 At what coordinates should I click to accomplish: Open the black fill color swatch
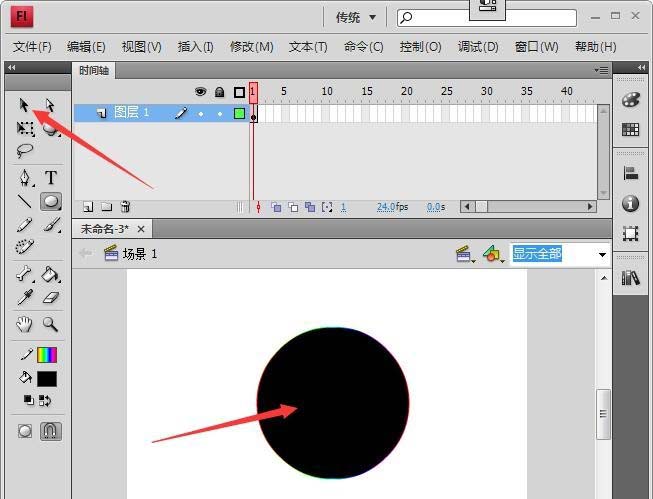click(x=47, y=379)
